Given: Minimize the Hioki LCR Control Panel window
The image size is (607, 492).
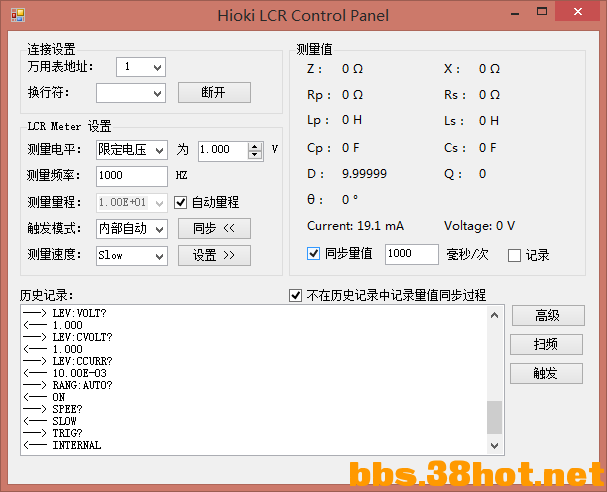Looking at the screenshot, I should tap(515, 13).
